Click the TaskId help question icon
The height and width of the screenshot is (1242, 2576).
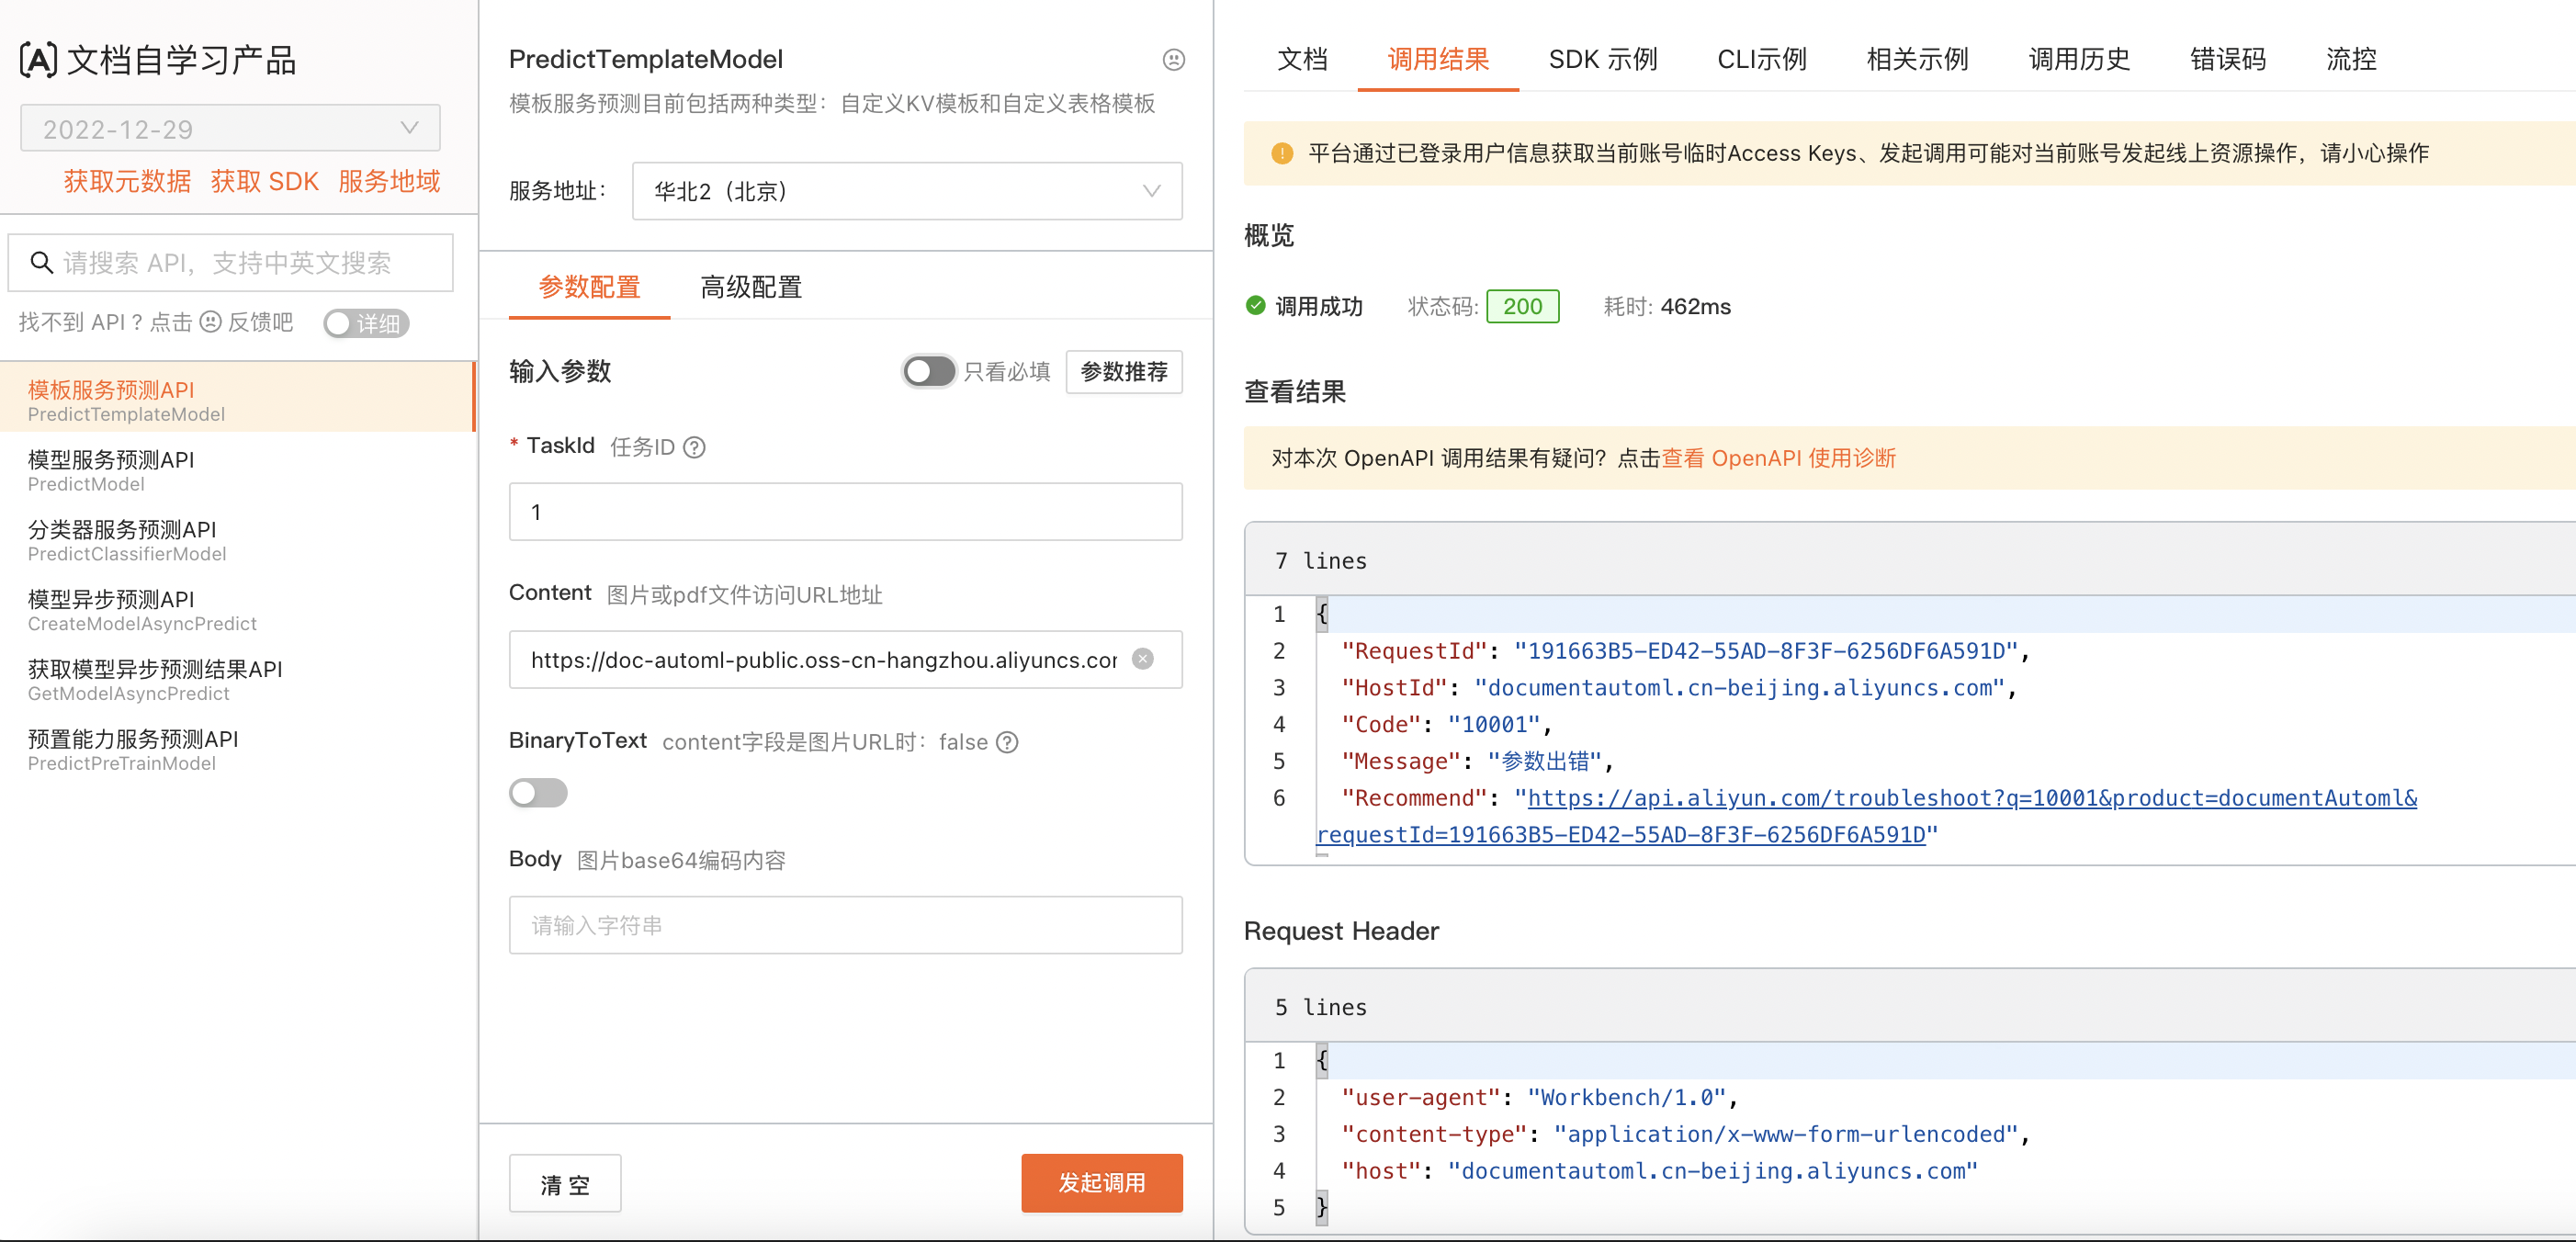(694, 447)
